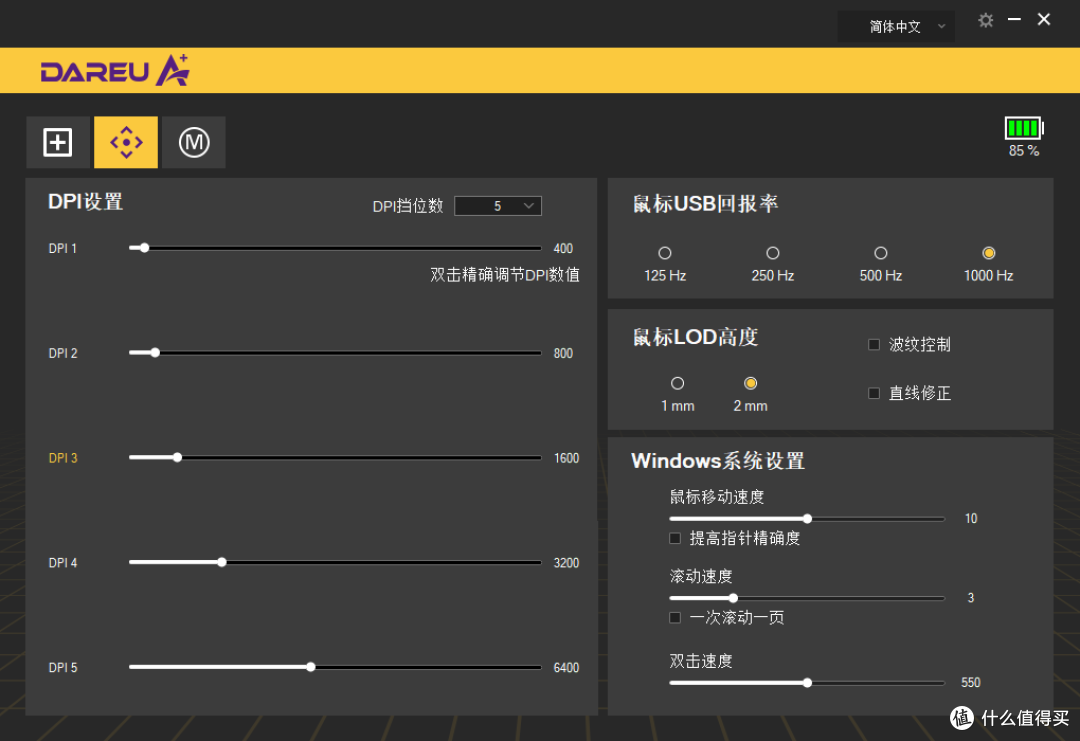Image resolution: width=1080 pixels, height=741 pixels.
Task: Click the DPI value 3200
Action: coord(566,563)
